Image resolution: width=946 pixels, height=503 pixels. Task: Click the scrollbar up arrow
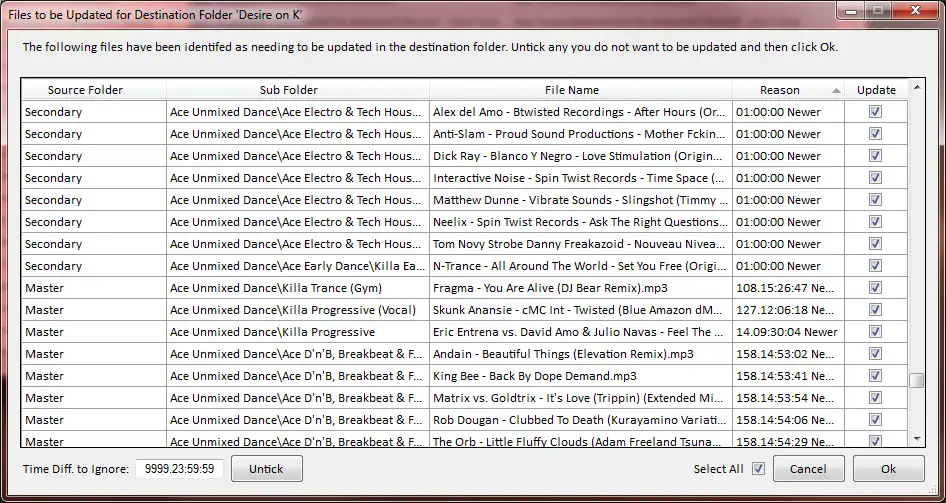click(917, 87)
